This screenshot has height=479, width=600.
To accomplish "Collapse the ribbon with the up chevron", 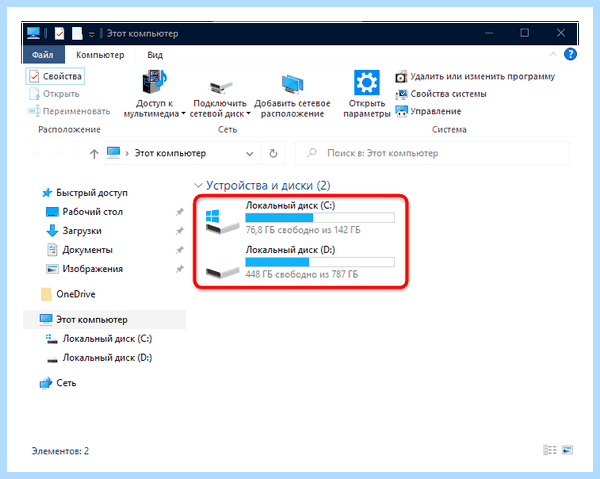I will point(553,54).
